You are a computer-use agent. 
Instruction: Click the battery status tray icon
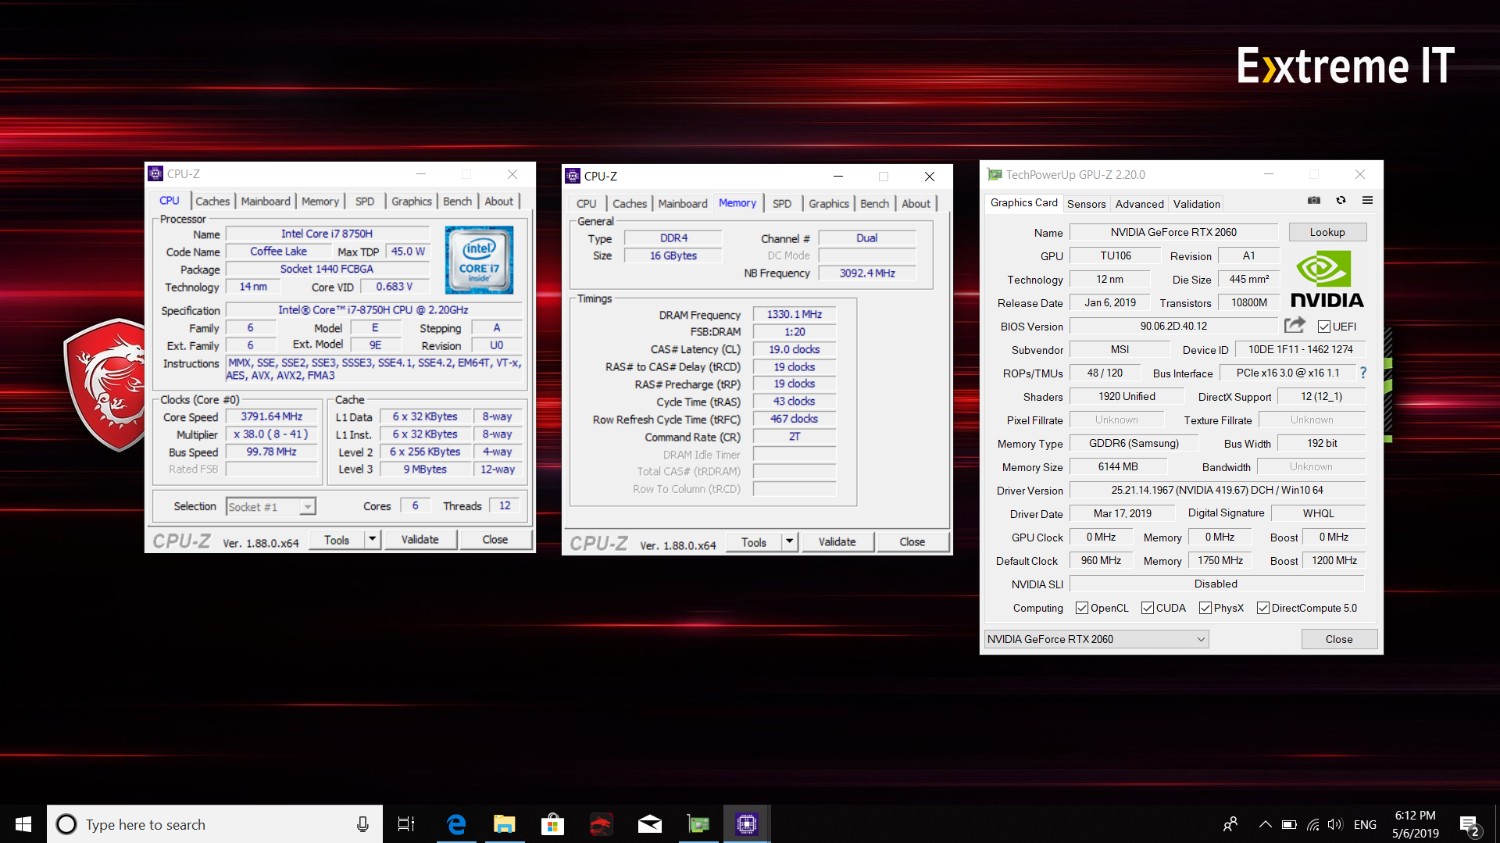point(1289,825)
